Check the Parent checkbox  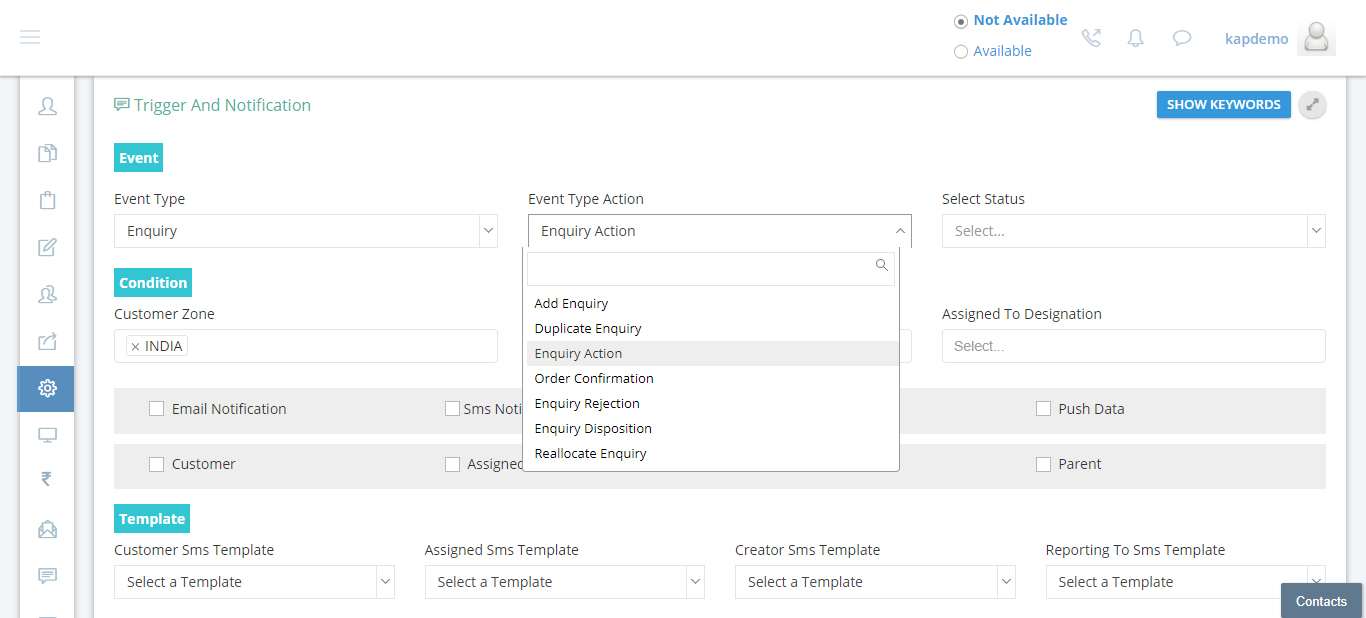pyautogui.click(x=1043, y=464)
